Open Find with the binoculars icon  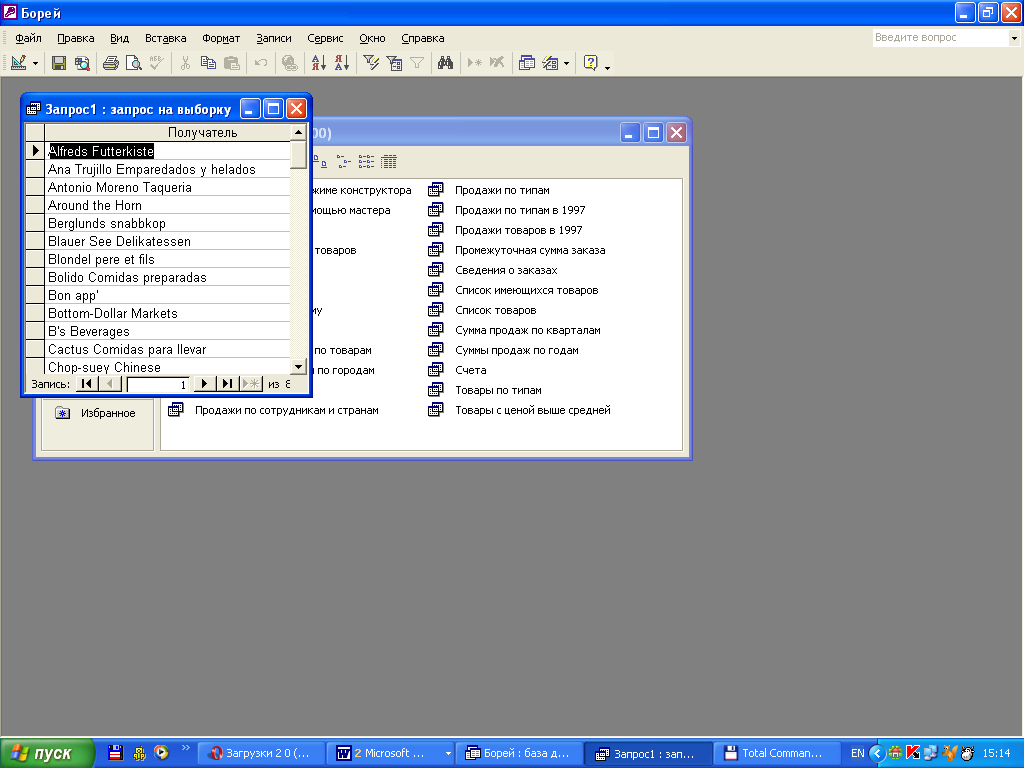(x=445, y=63)
